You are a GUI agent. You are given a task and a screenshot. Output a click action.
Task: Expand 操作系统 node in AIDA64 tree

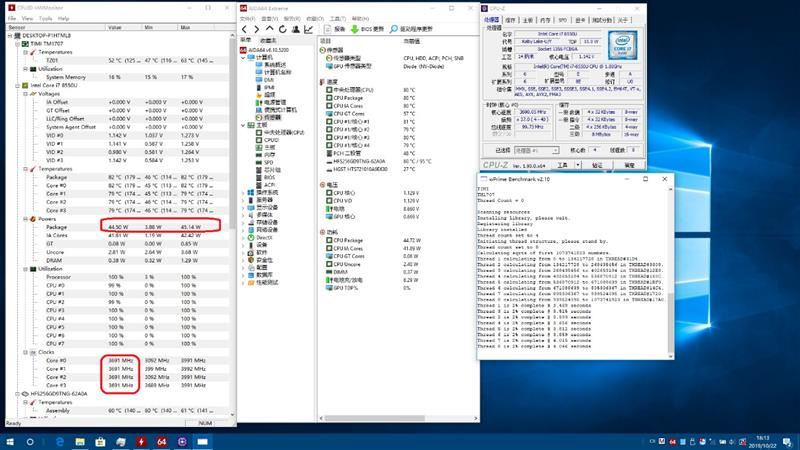(x=243, y=193)
